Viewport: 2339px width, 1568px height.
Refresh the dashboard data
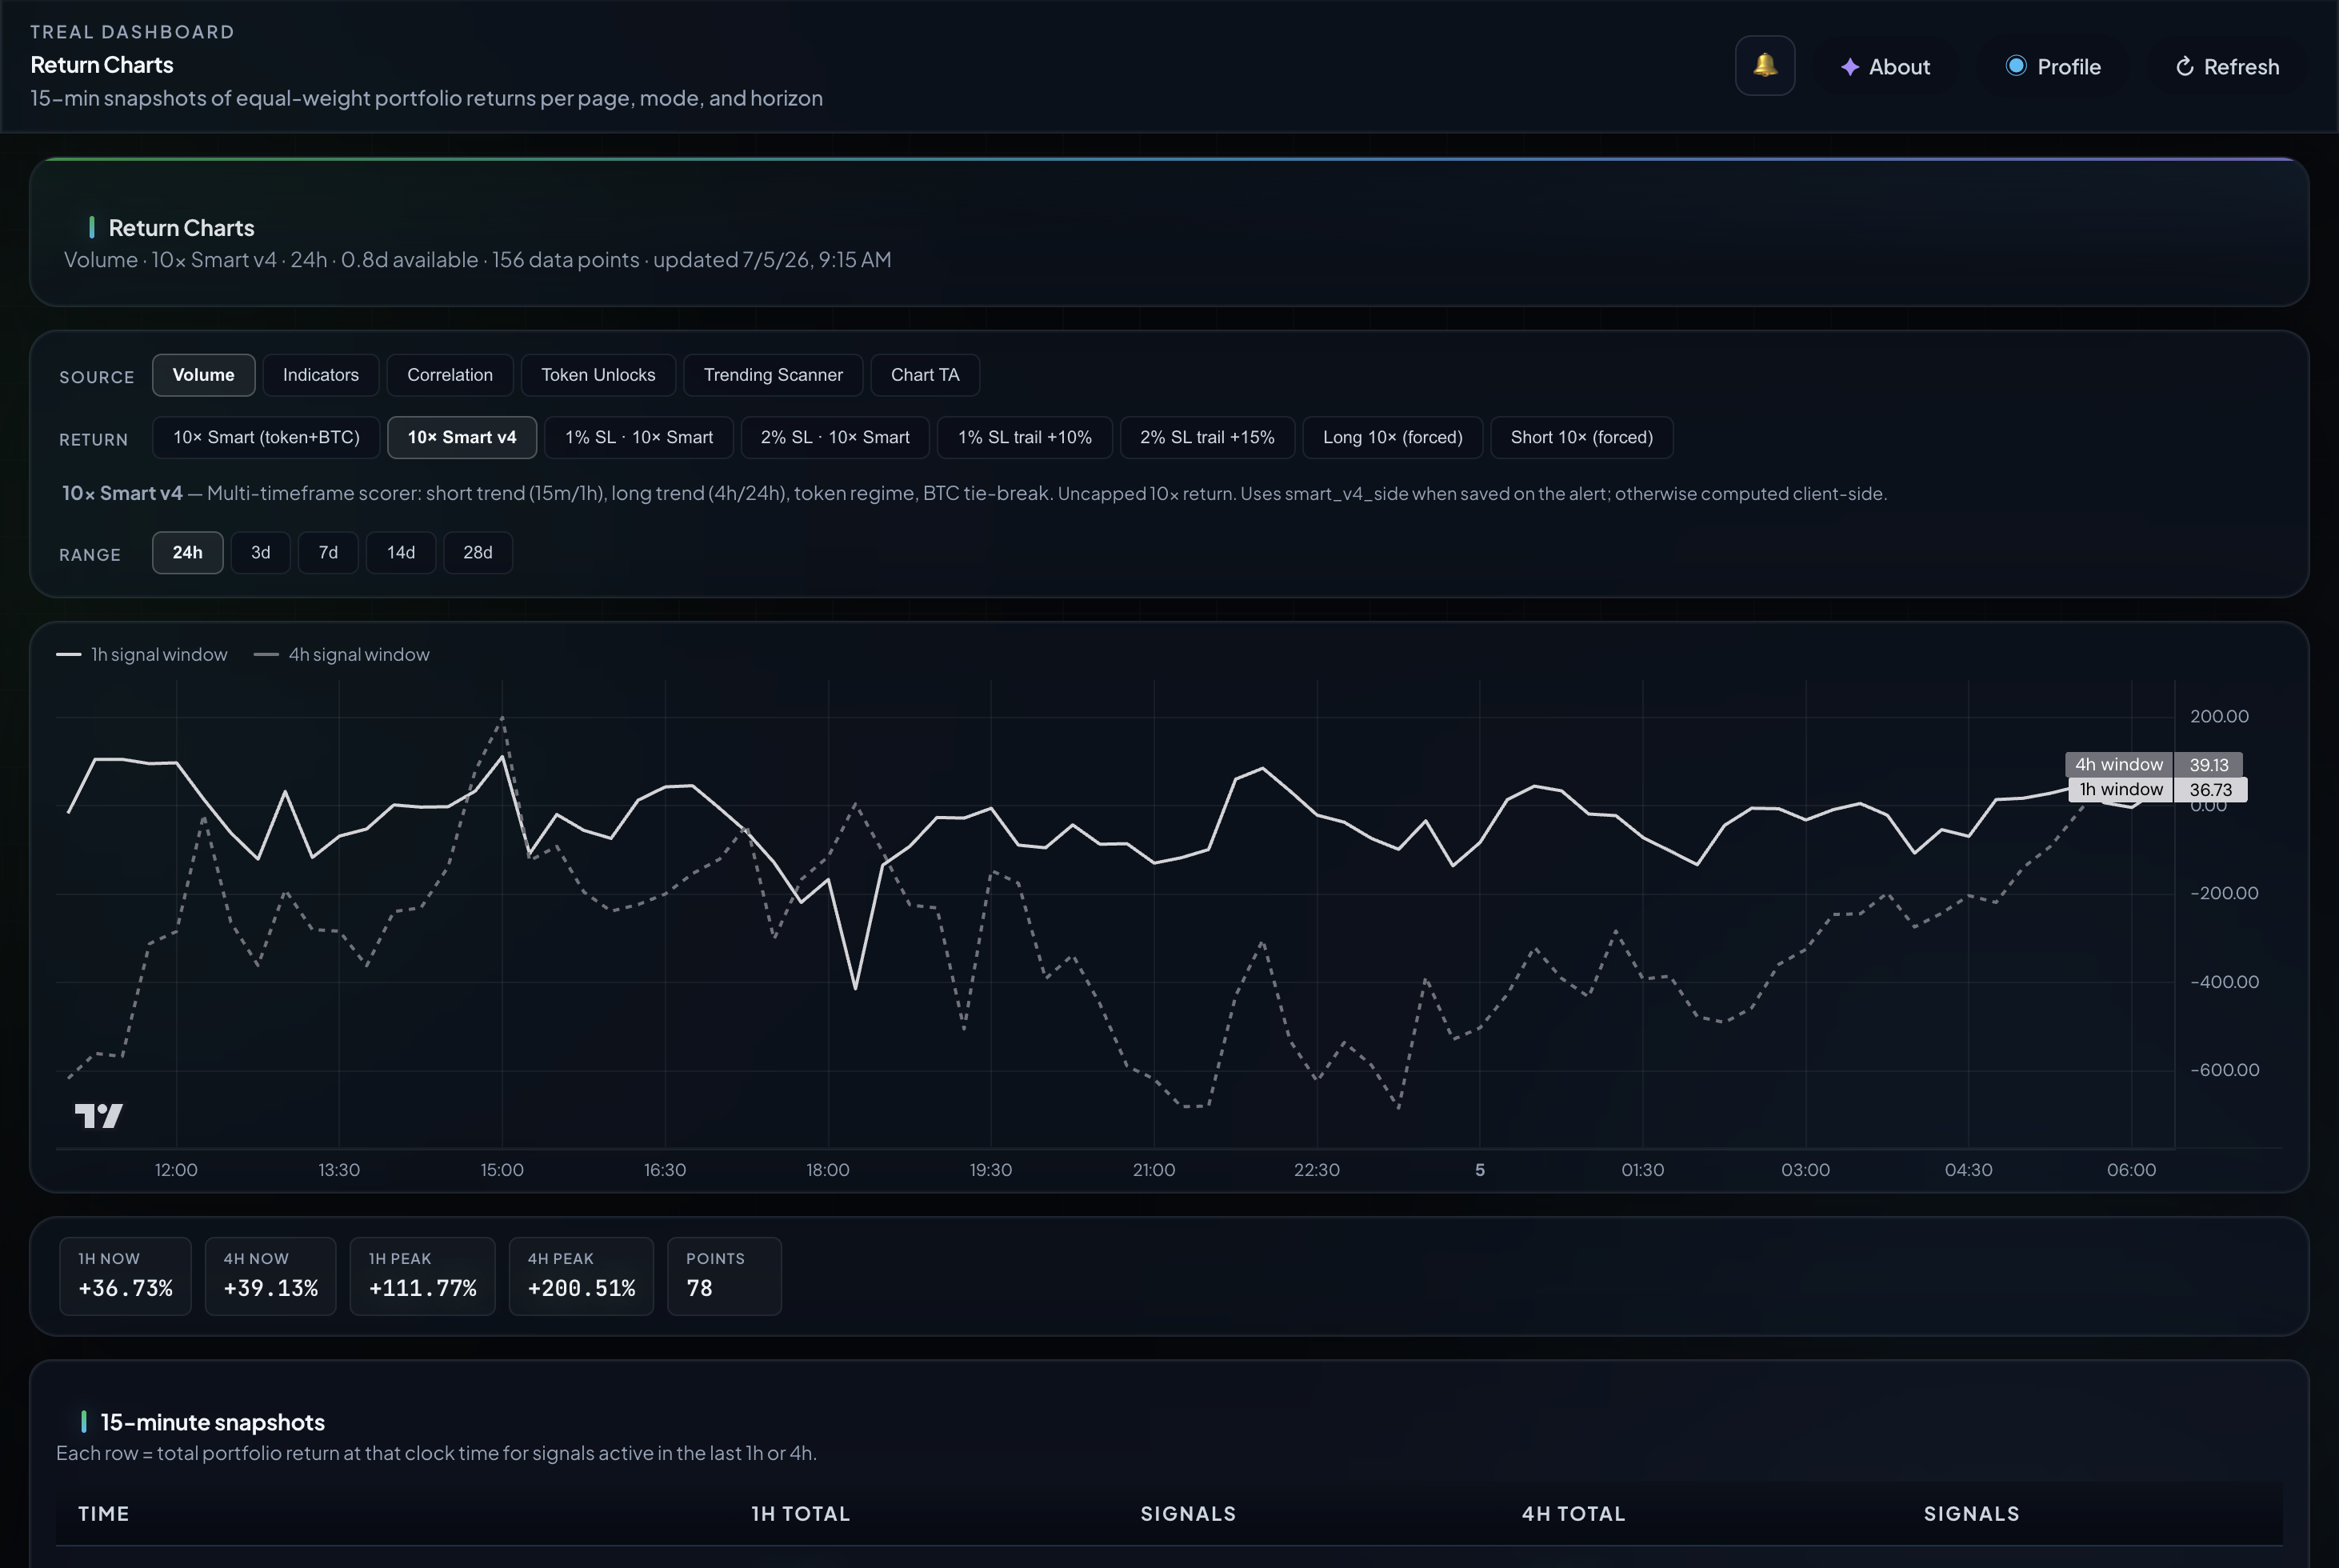point(2227,67)
